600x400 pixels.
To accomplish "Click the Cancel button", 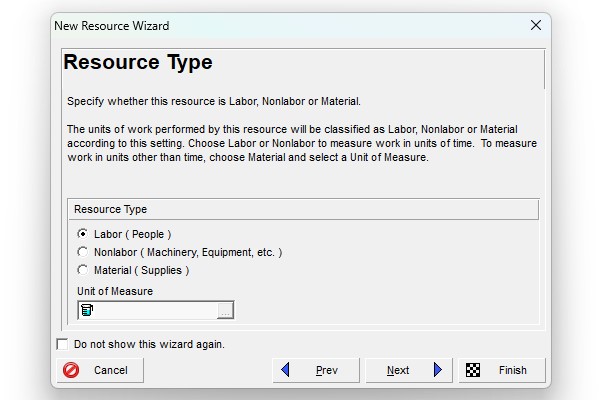I will 100,370.
